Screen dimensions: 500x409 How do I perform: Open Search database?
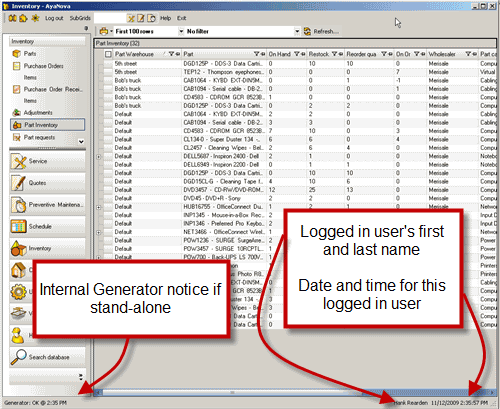(x=47, y=357)
